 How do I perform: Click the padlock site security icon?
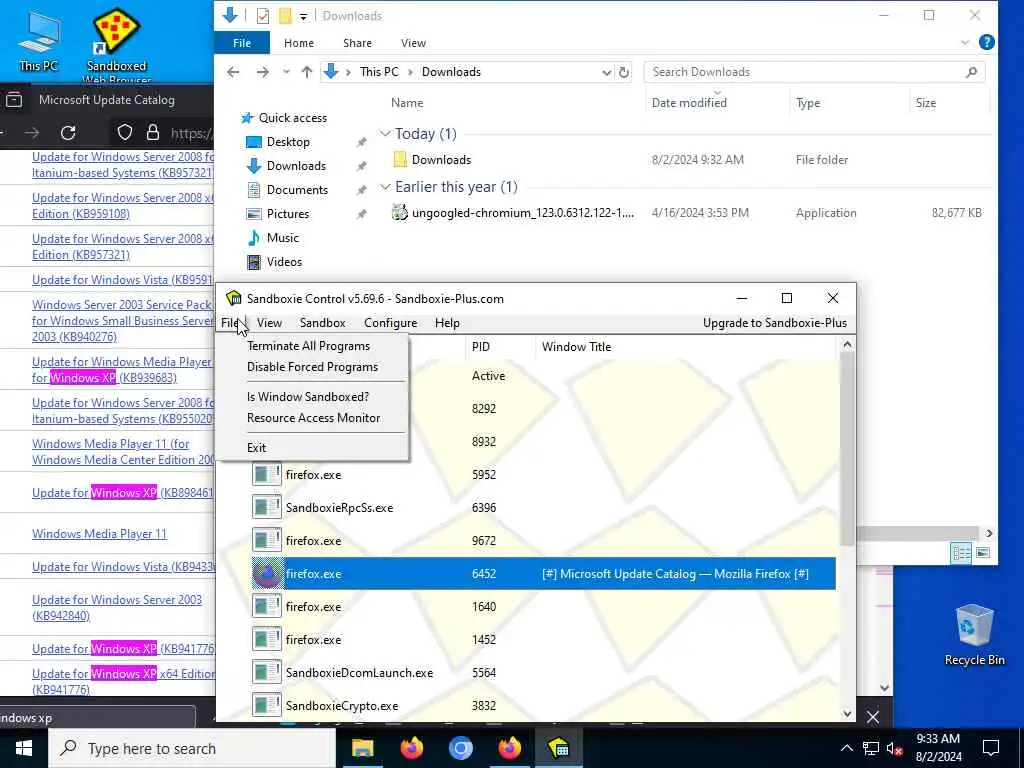pyautogui.click(x=153, y=133)
